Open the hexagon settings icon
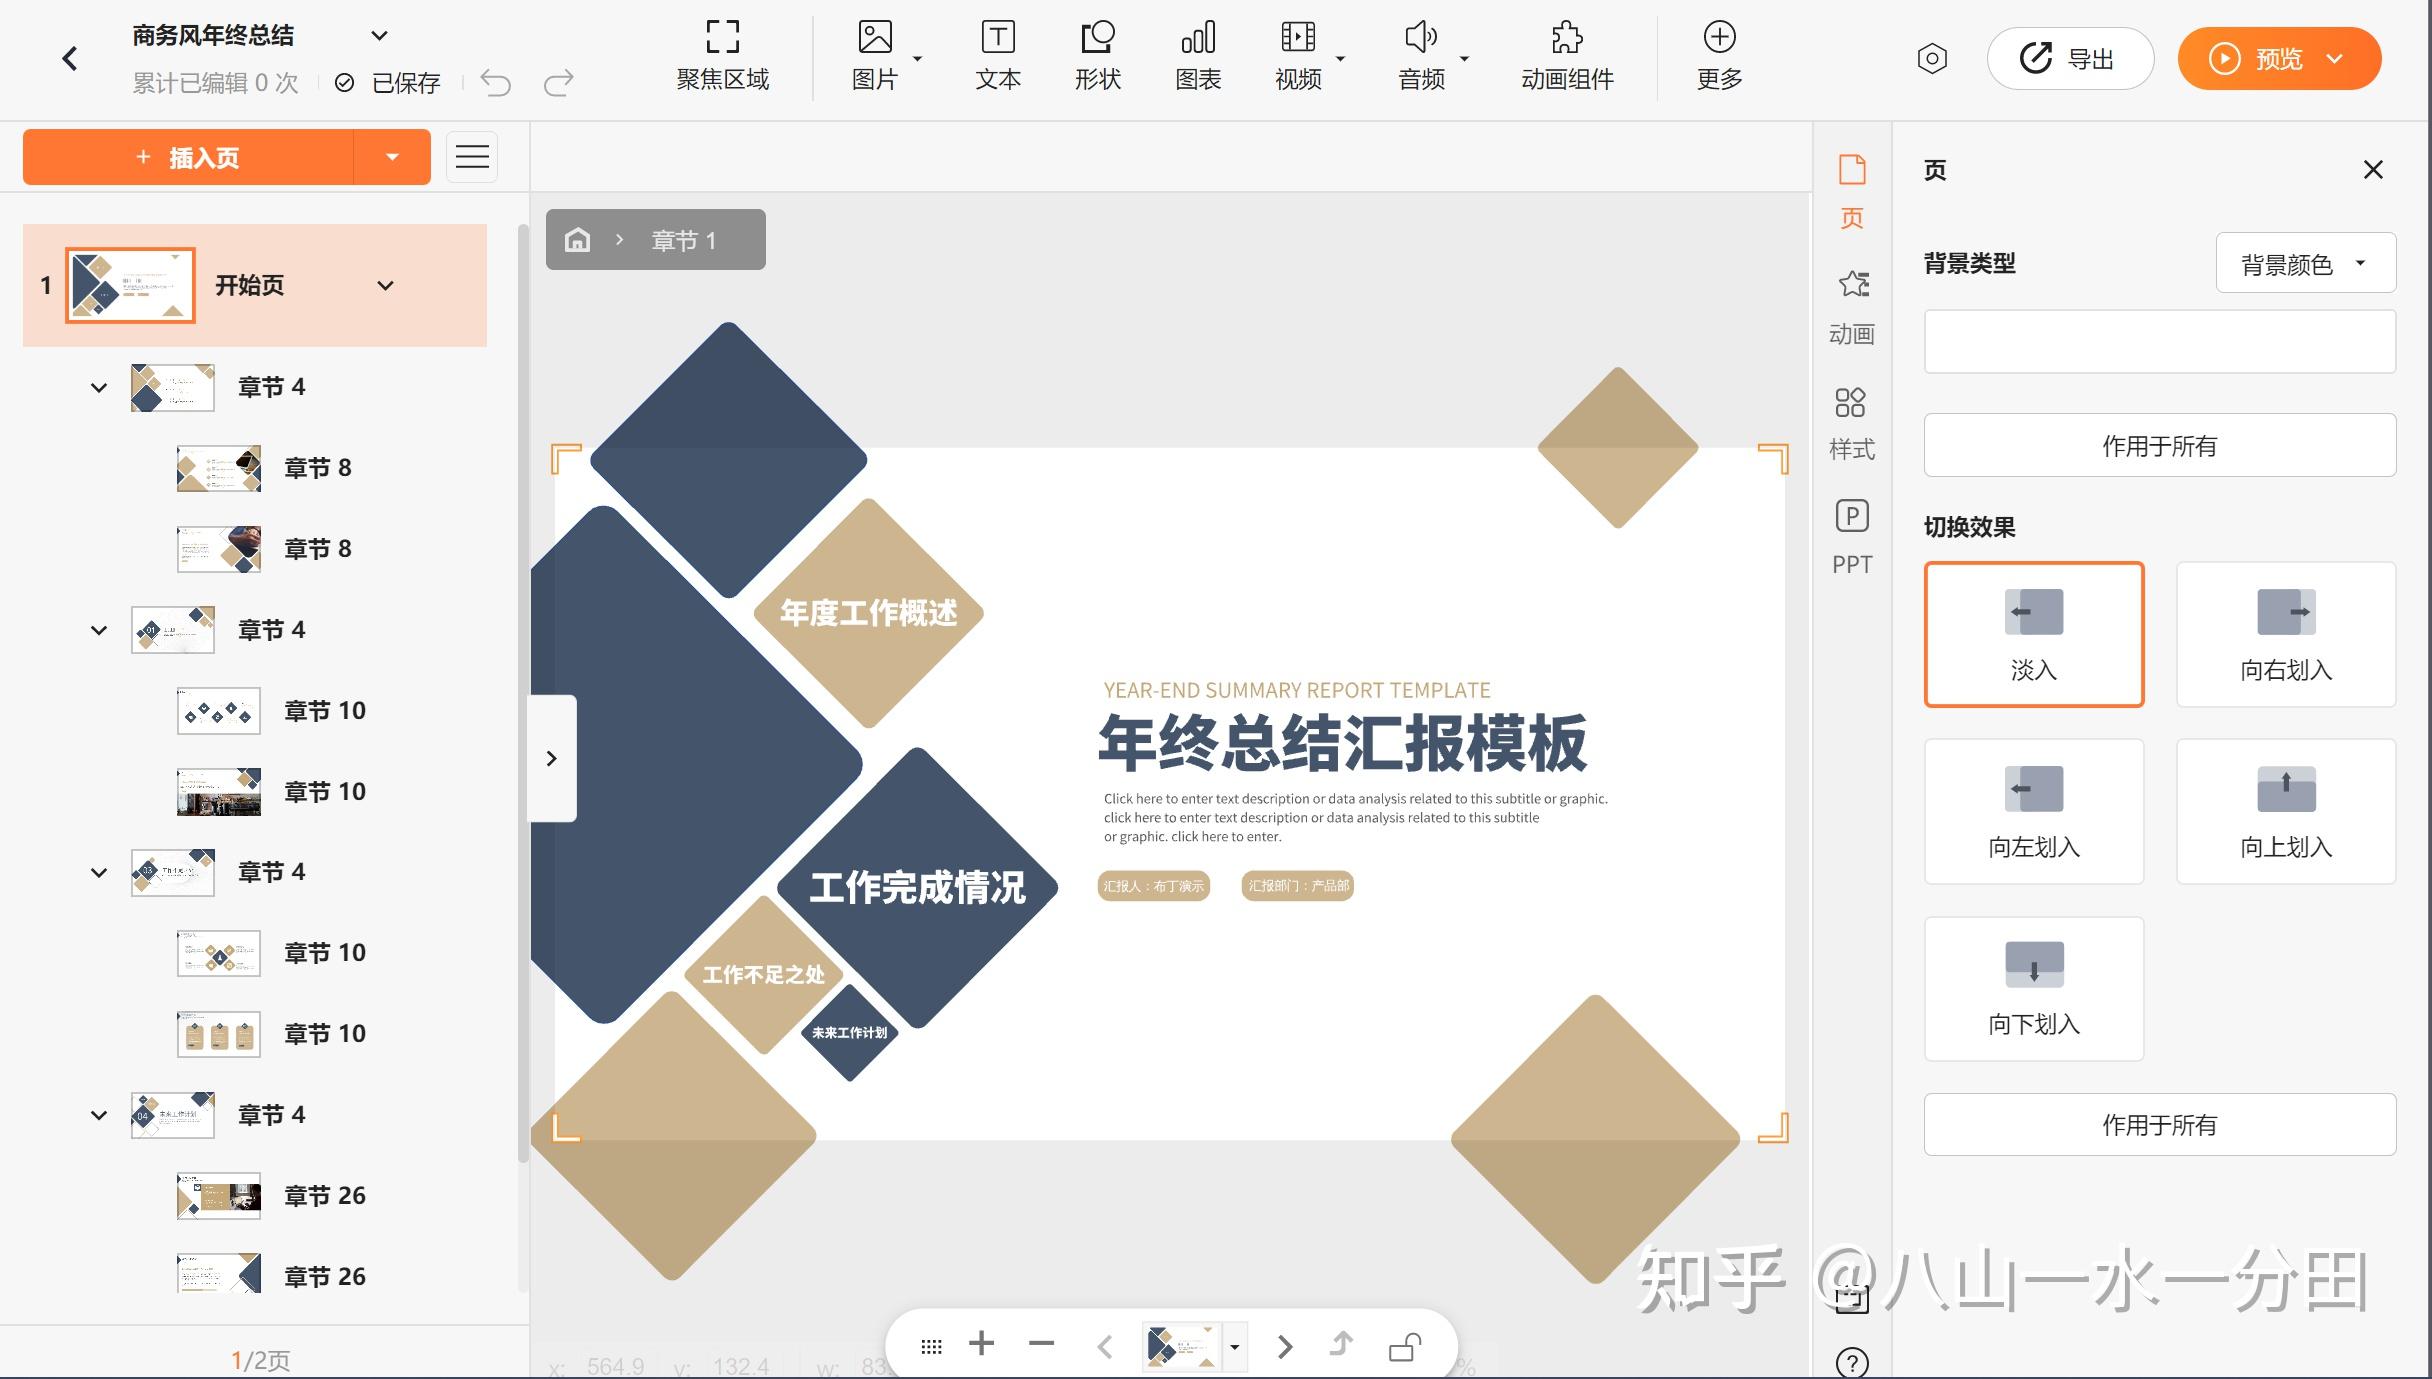Viewport: 2432px width, 1379px height. tap(1932, 59)
